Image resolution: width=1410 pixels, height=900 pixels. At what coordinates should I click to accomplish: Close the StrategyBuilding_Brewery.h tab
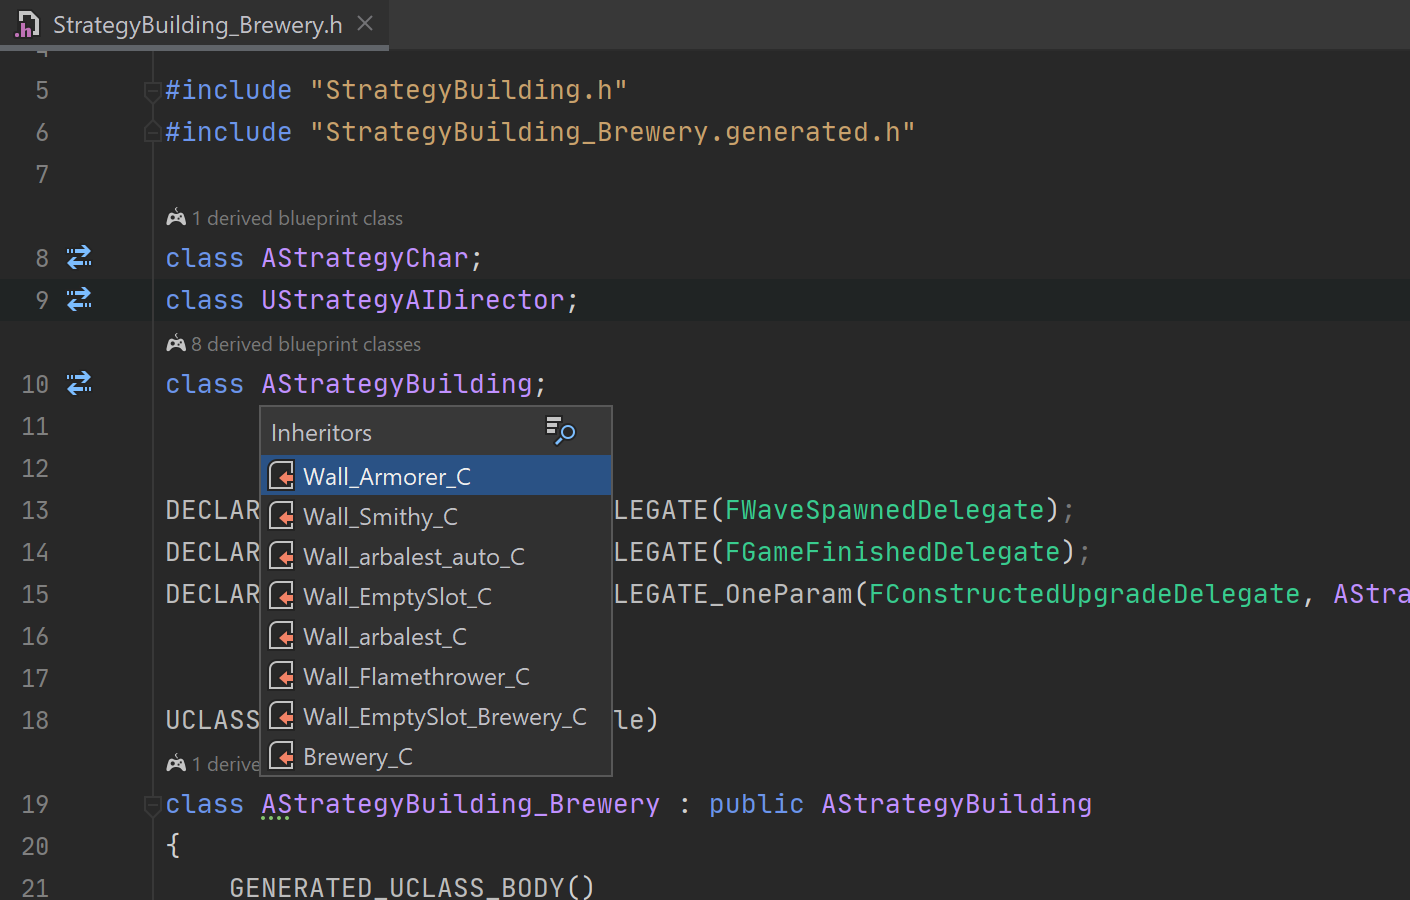tap(365, 23)
